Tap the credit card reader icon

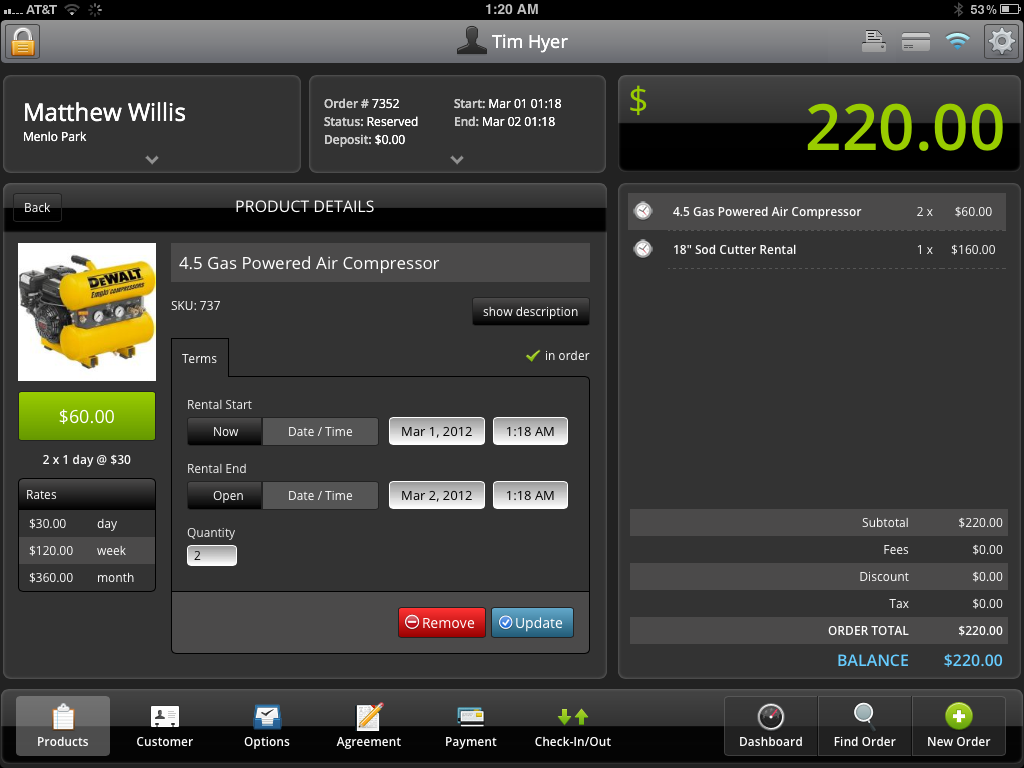pos(916,42)
